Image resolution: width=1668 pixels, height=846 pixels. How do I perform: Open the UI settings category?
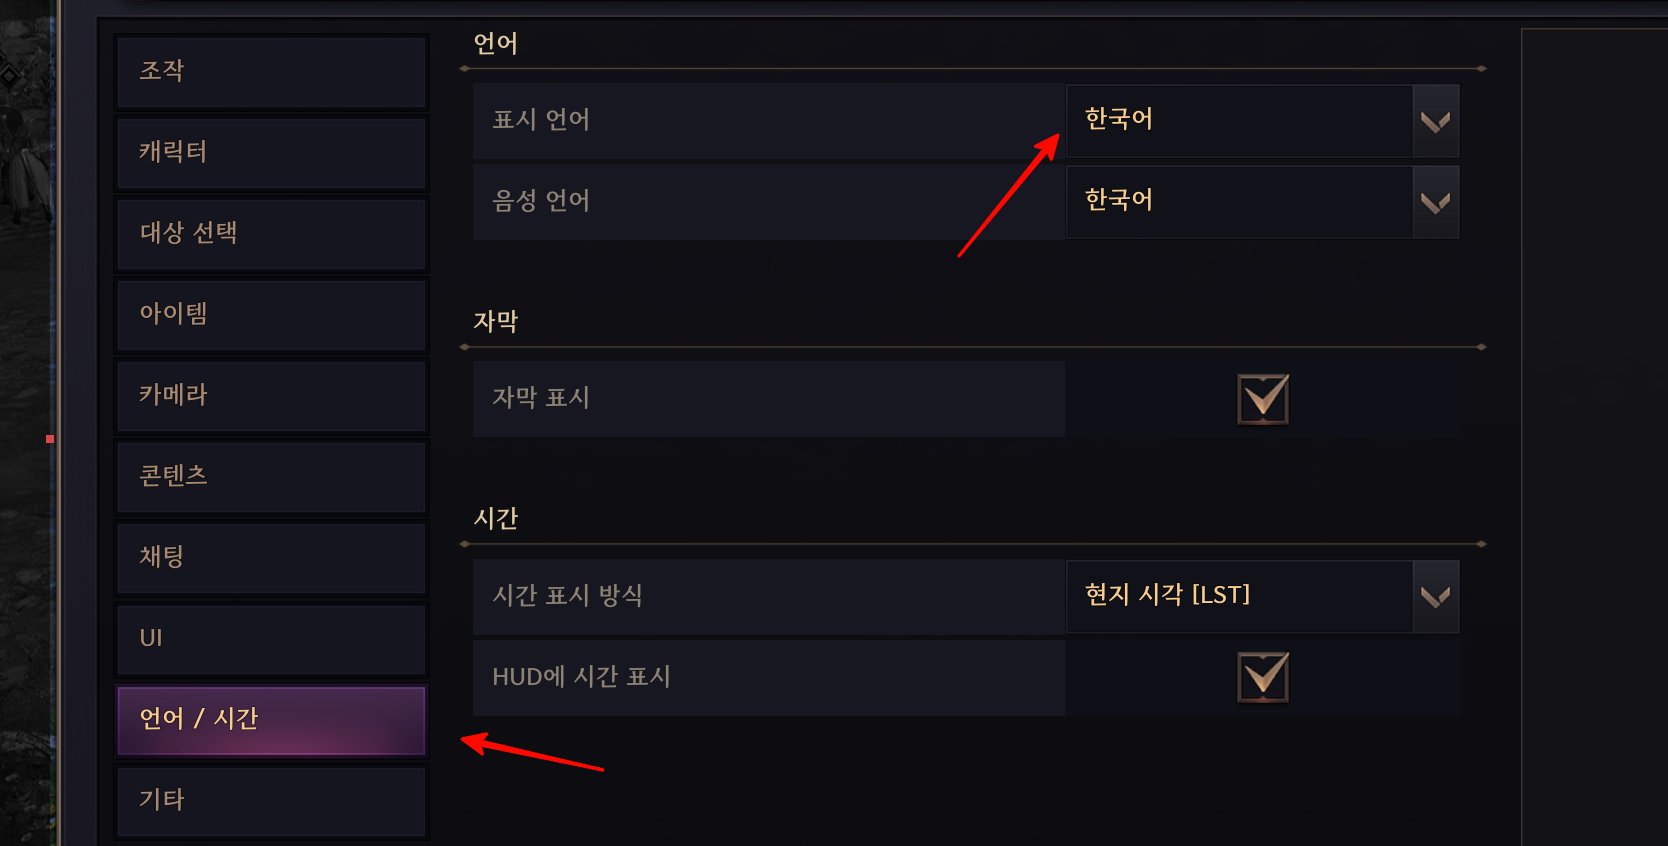click(x=271, y=639)
